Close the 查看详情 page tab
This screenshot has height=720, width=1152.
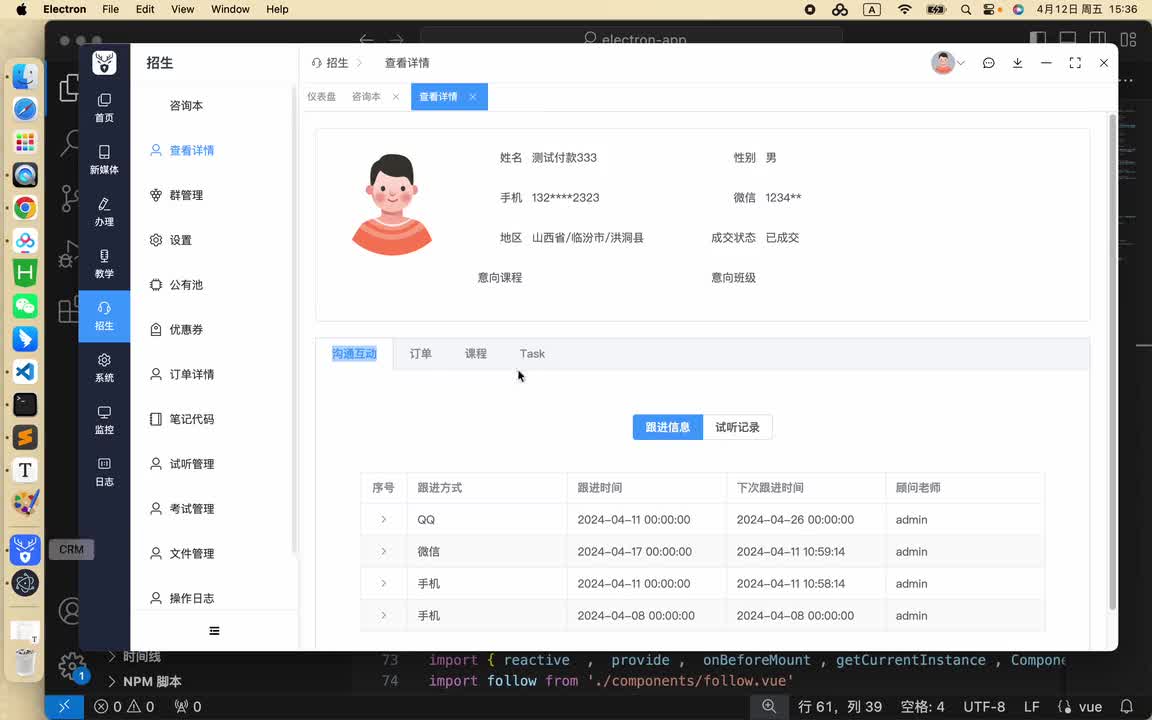(472, 97)
